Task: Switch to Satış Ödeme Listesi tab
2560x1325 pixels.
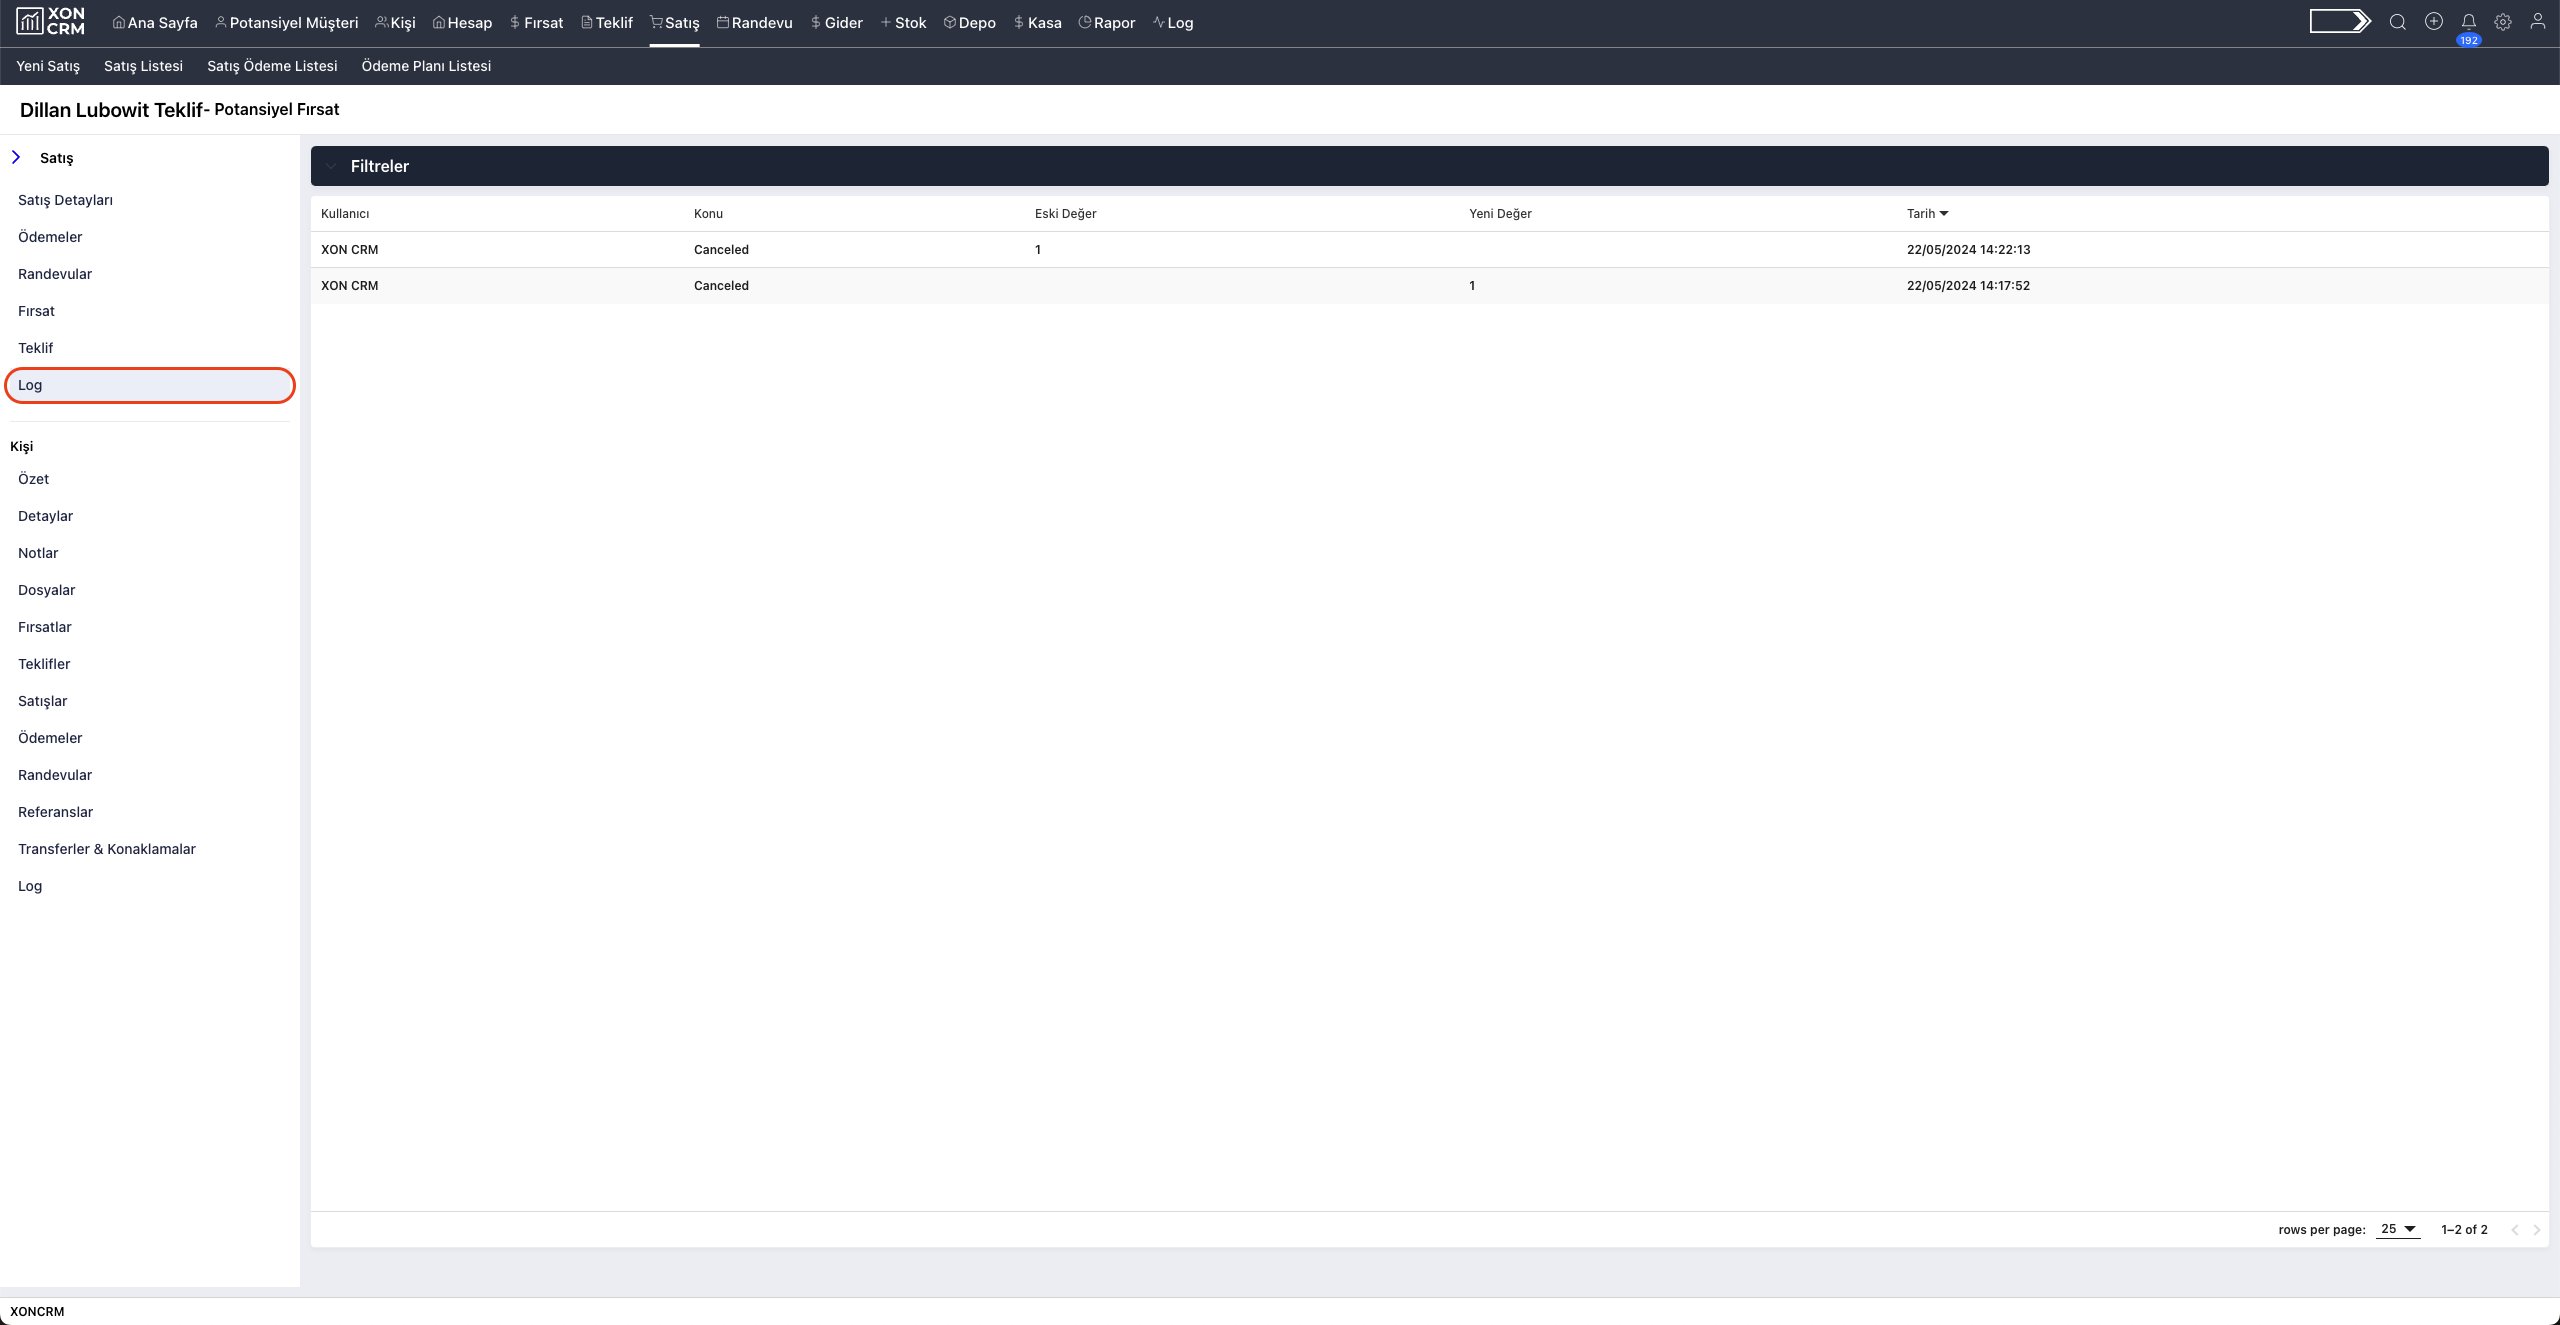Action: coord(272,66)
